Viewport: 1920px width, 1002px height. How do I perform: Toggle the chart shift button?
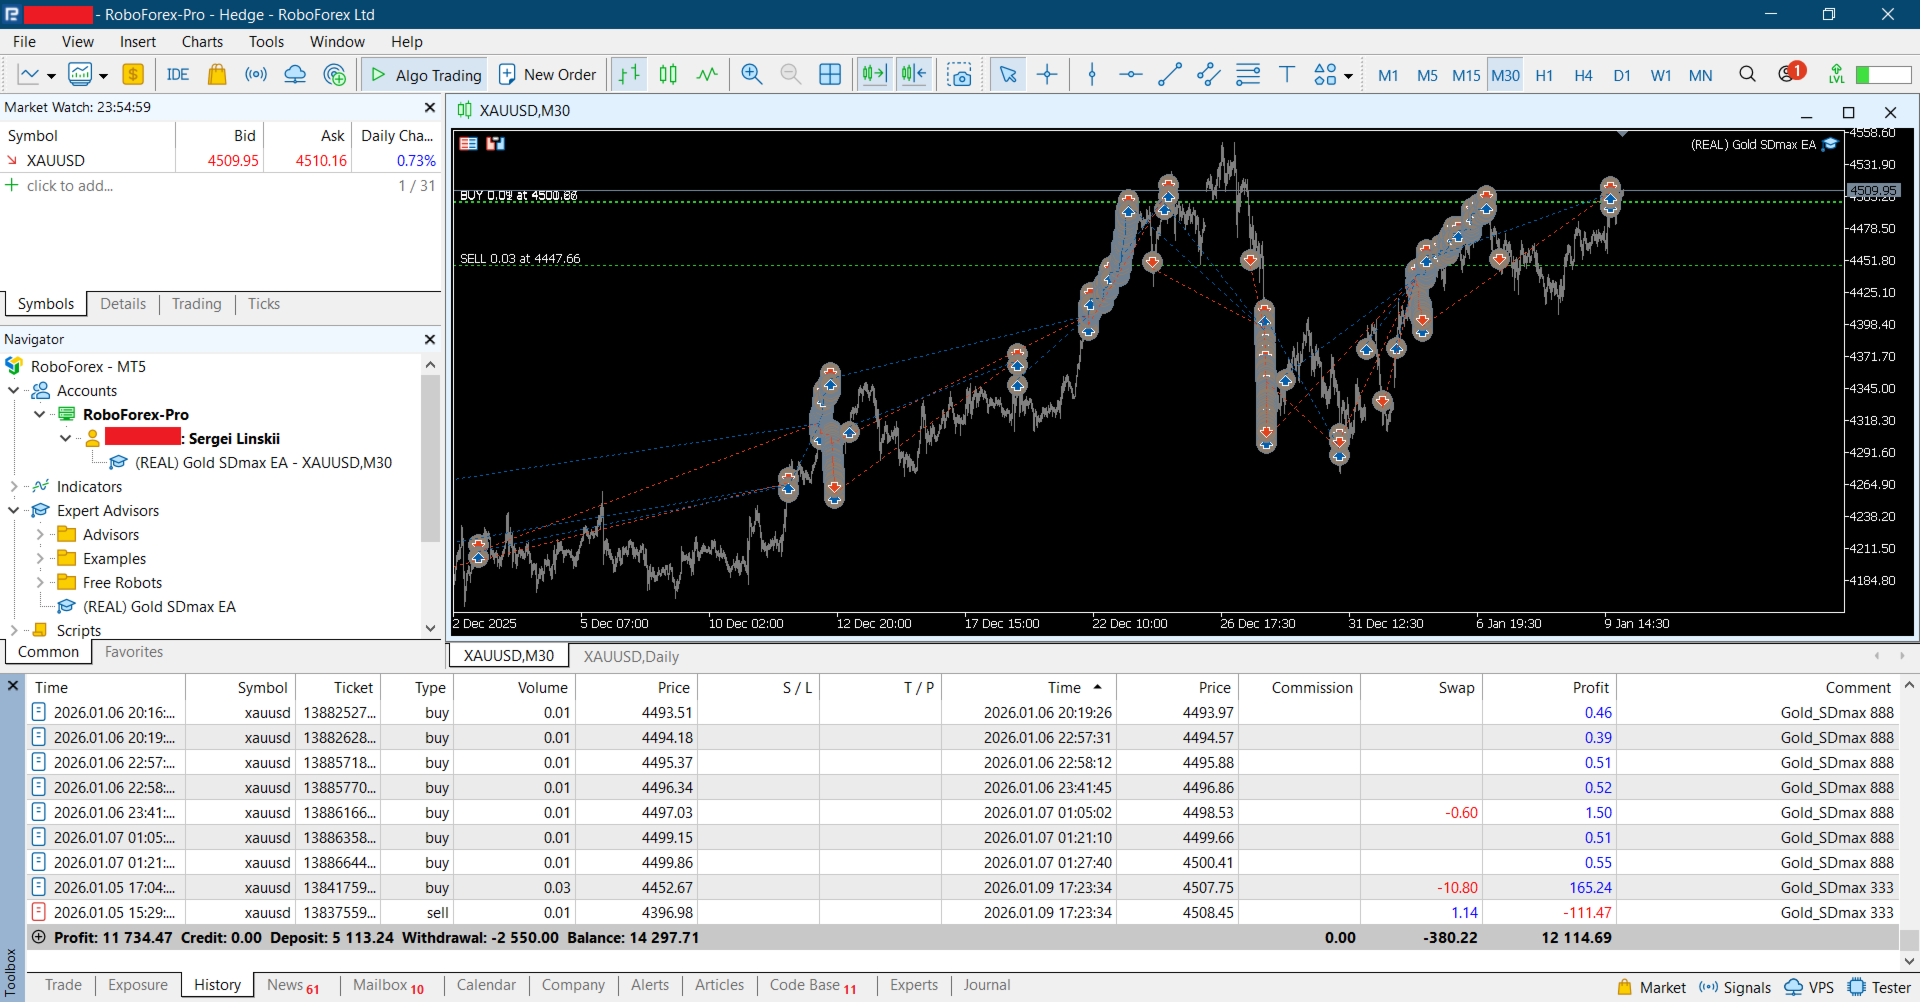(x=913, y=75)
